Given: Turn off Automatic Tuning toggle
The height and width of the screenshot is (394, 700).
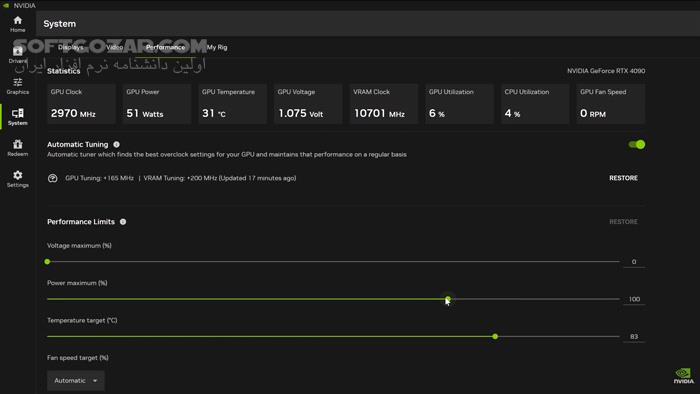Looking at the screenshot, I should (637, 145).
